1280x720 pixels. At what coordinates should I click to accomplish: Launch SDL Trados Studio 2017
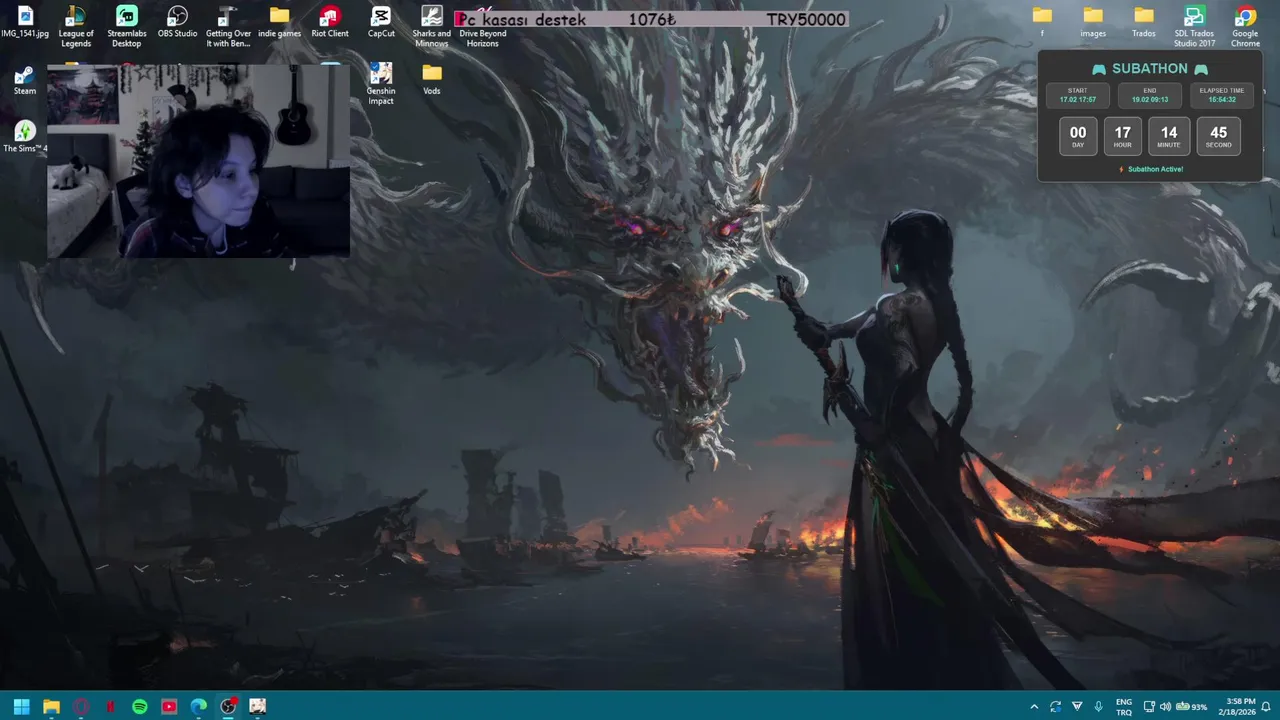(1194, 27)
